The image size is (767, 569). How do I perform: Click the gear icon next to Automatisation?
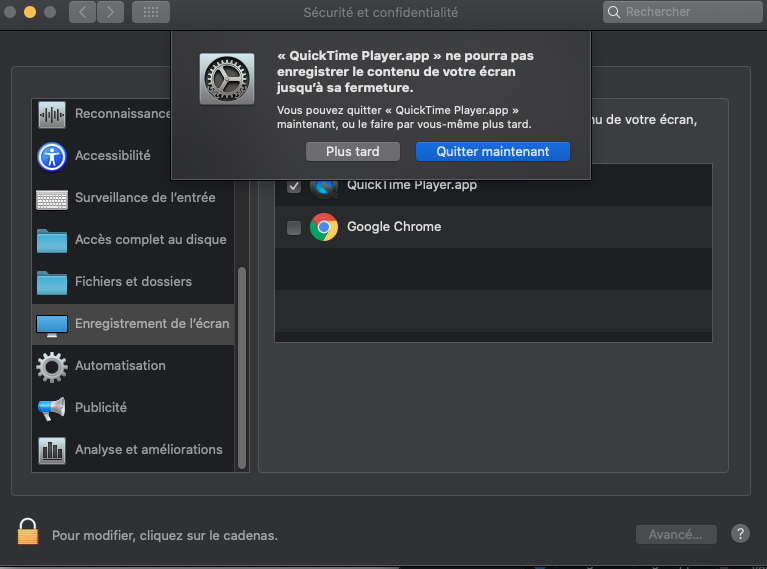click(52, 367)
